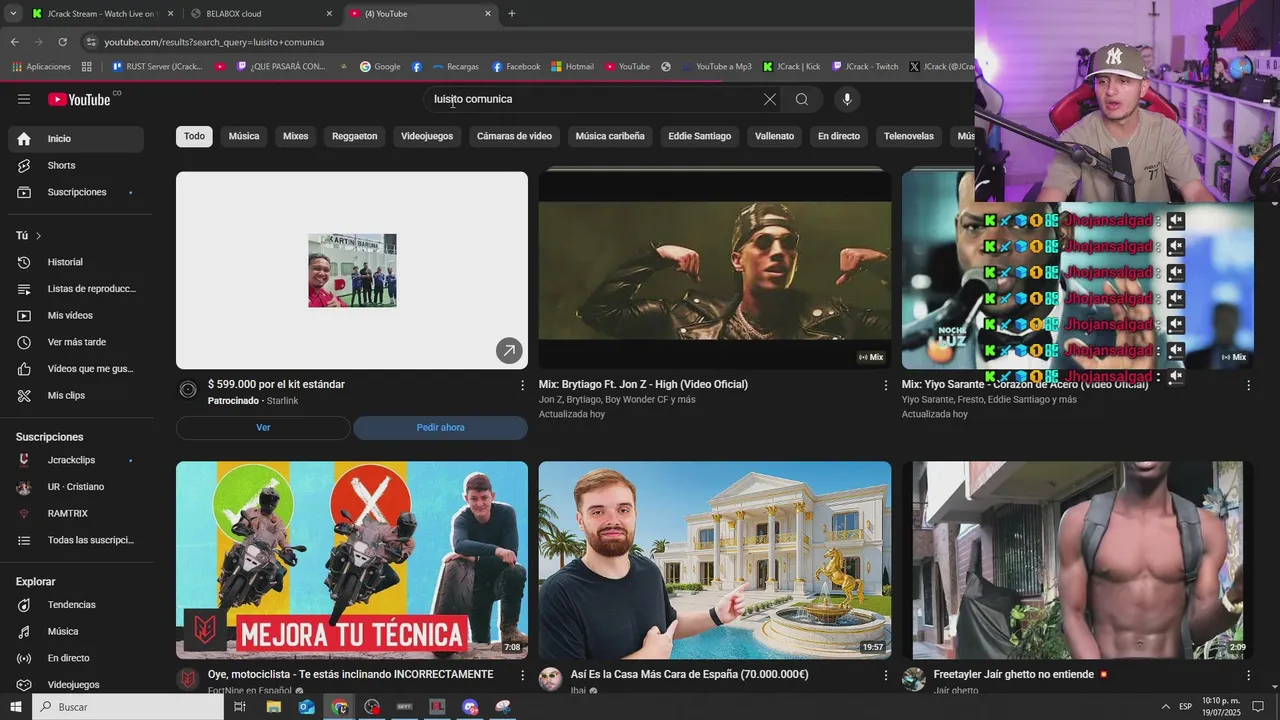
Task: Open the Hotmail bookmark
Action: (572, 67)
